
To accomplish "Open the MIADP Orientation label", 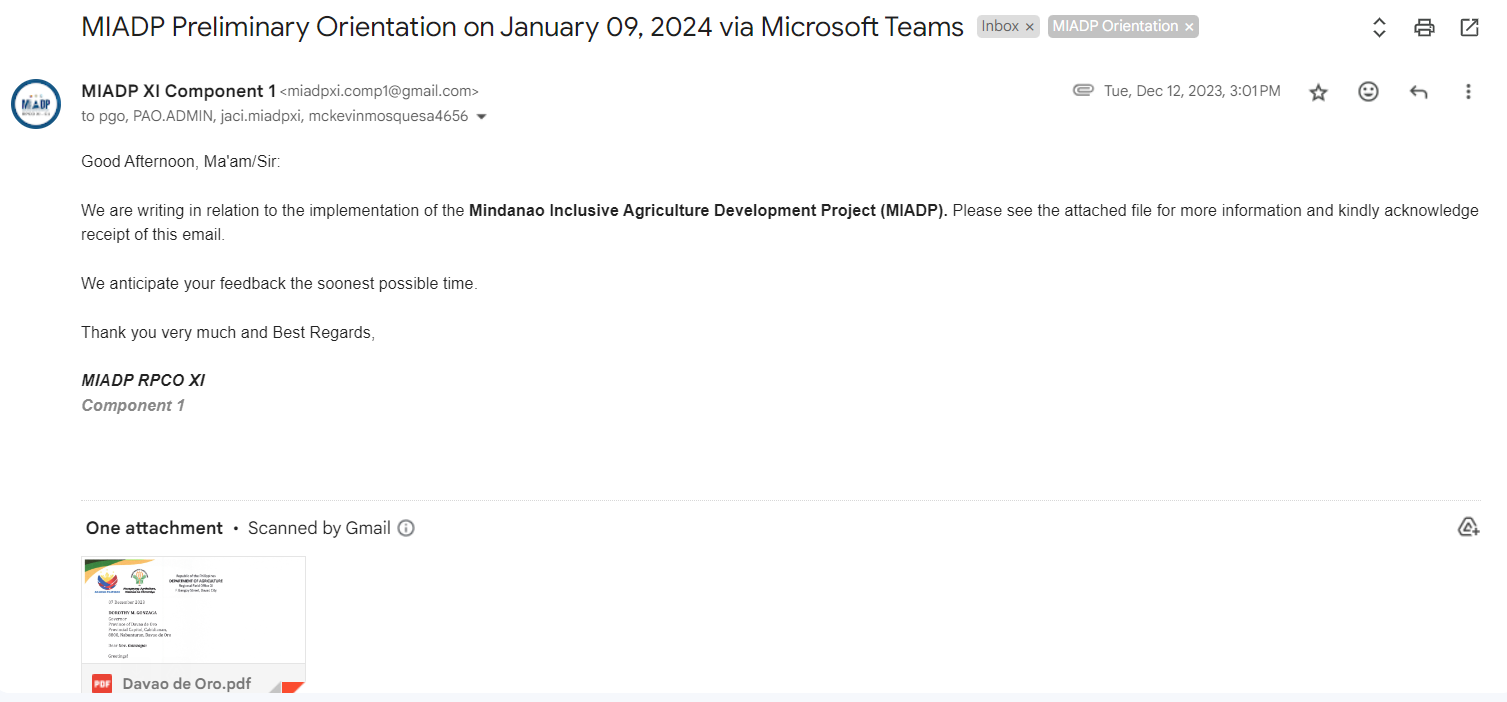I will click(x=1114, y=27).
